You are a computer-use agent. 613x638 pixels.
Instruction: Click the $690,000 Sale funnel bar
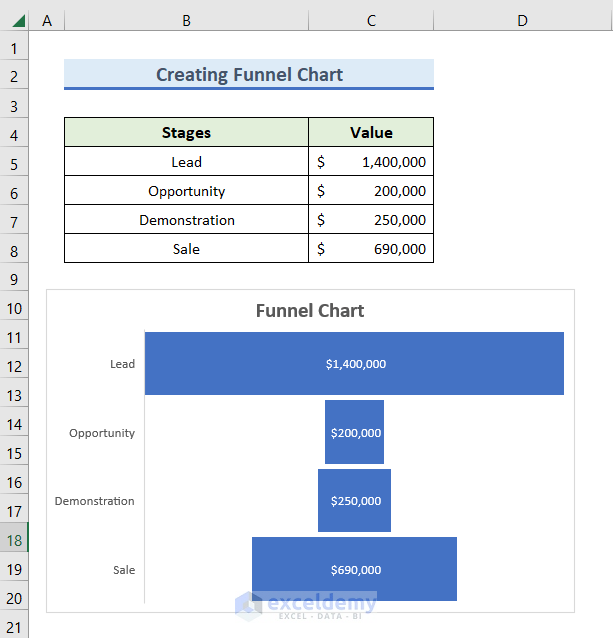pyautogui.click(x=355, y=569)
